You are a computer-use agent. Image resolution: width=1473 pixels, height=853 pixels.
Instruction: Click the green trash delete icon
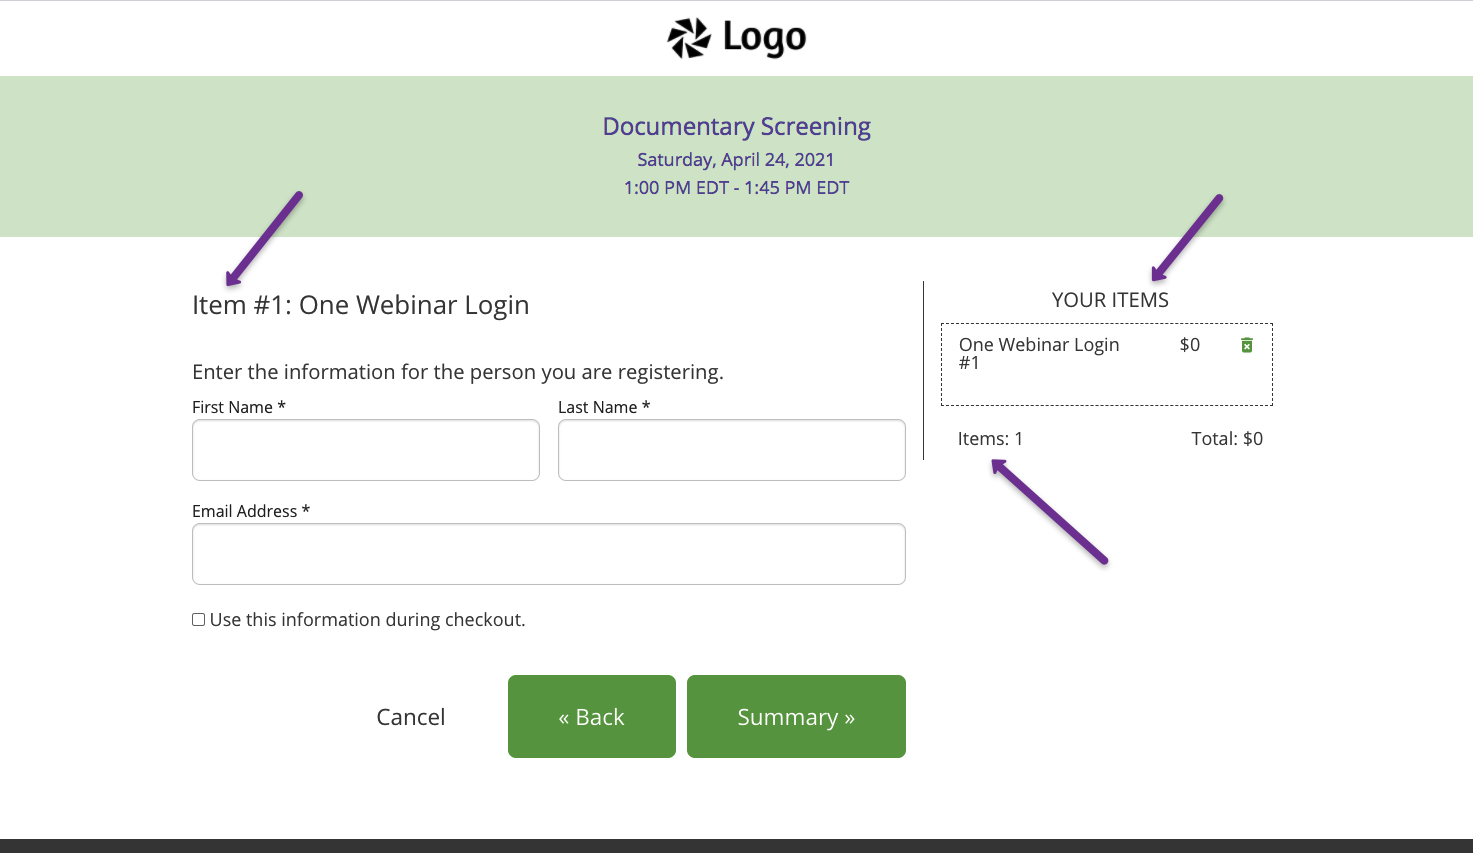(1247, 345)
